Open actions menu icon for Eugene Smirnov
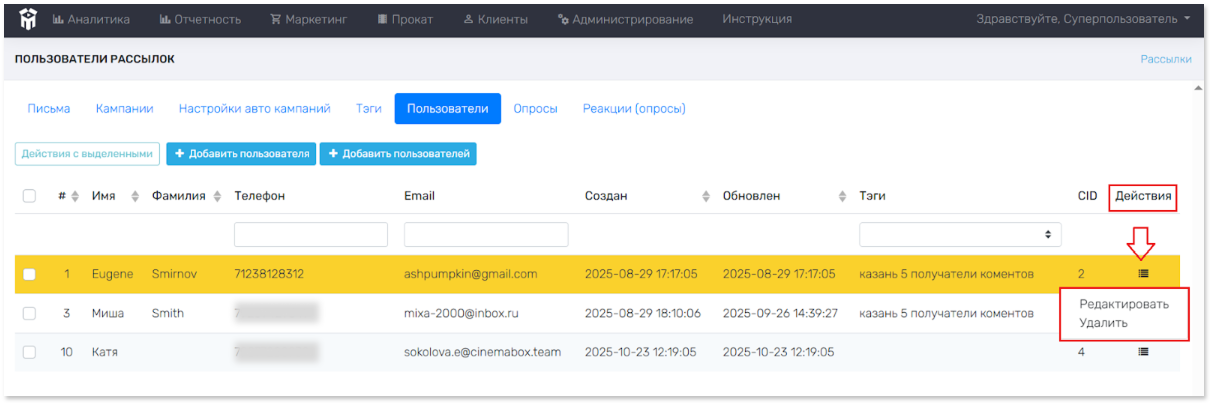Image resolution: width=1210 pixels, height=403 pixels. (x=1143, y=273)
